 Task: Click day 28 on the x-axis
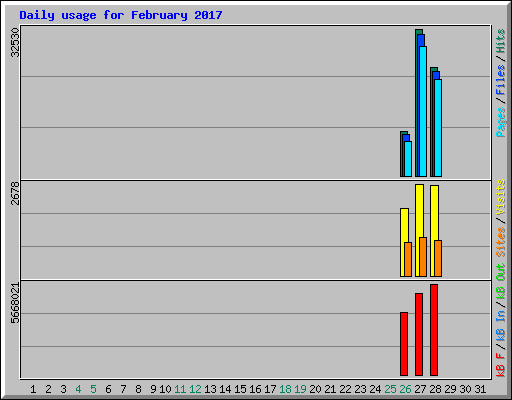(435, 389)
